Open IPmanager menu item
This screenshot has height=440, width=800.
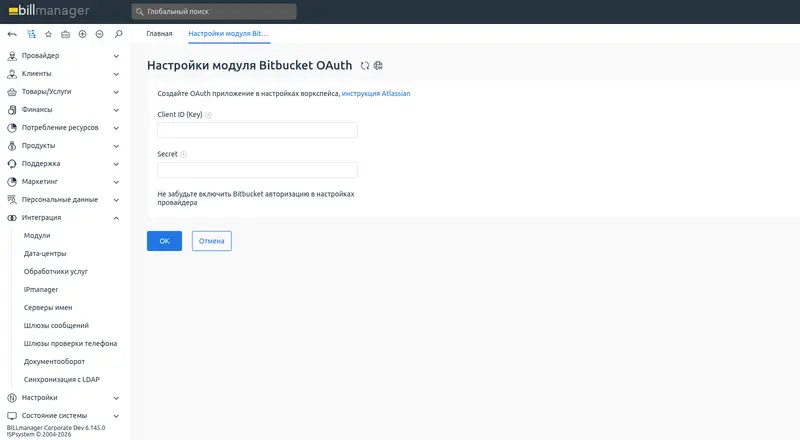[41, 289]
